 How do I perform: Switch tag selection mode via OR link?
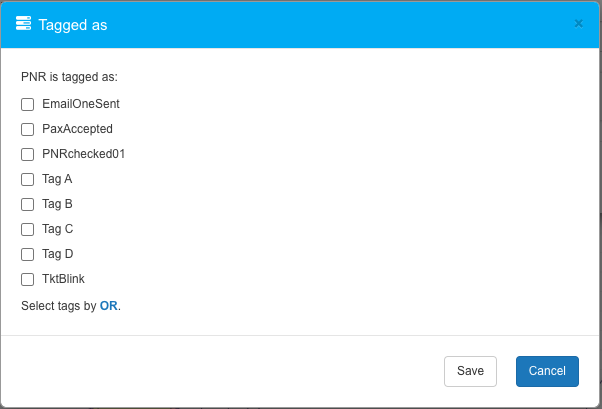(109, 305)
